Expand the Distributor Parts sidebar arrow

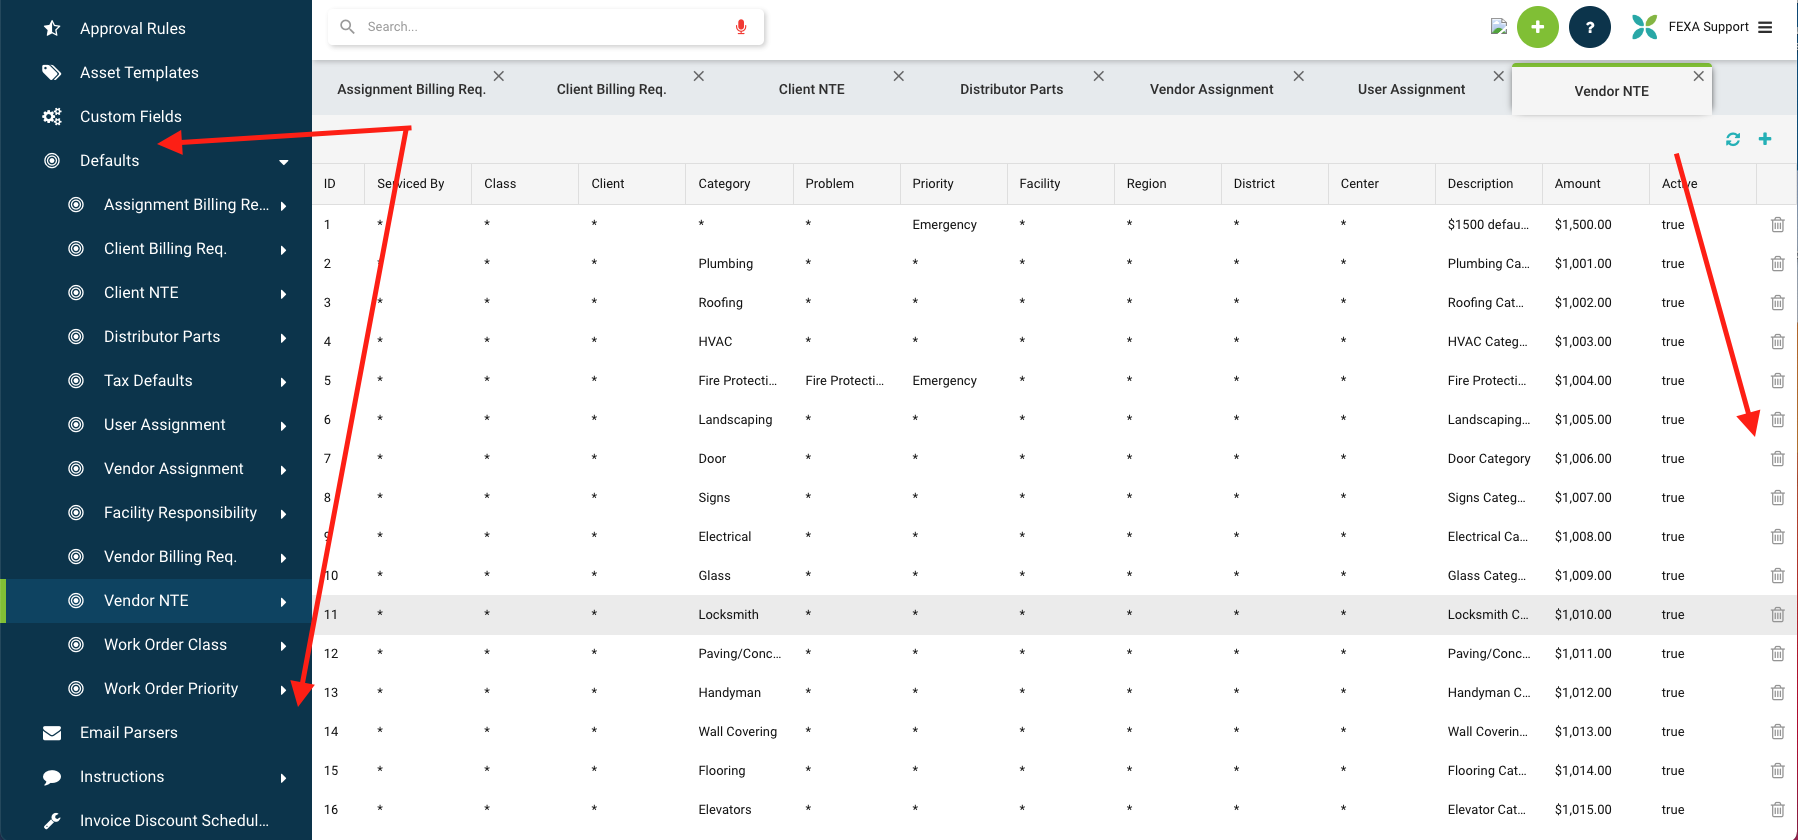click(x=284, y=338)
